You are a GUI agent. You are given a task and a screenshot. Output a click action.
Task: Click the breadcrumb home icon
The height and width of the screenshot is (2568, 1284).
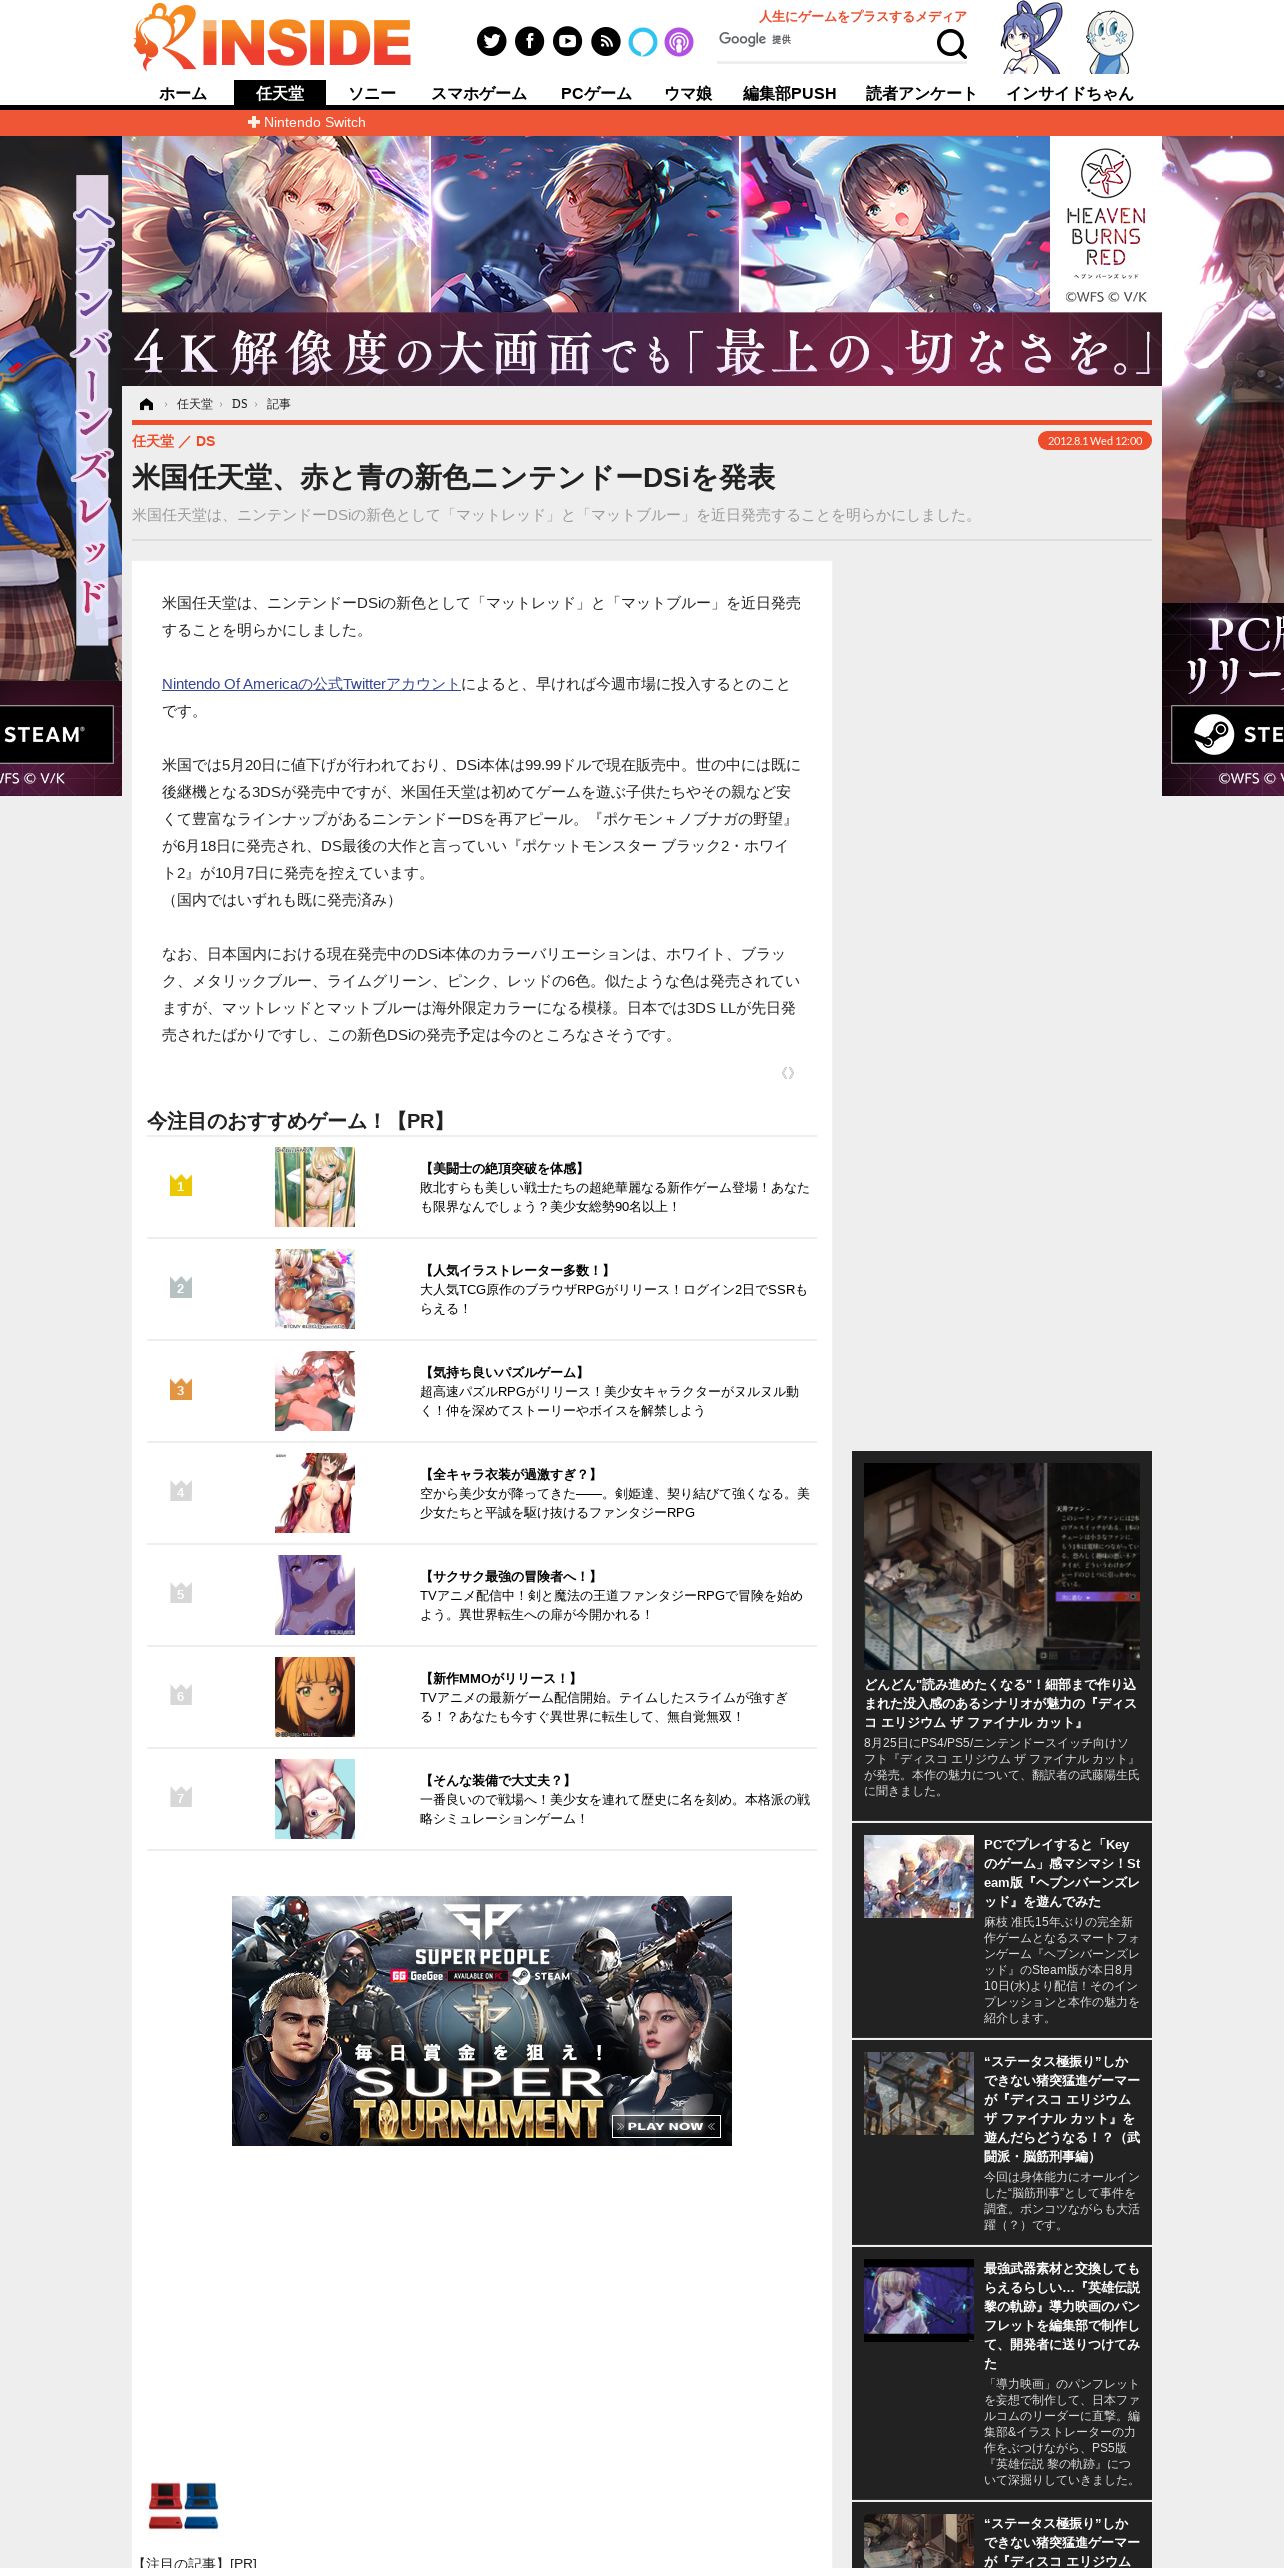coord(147,404)
